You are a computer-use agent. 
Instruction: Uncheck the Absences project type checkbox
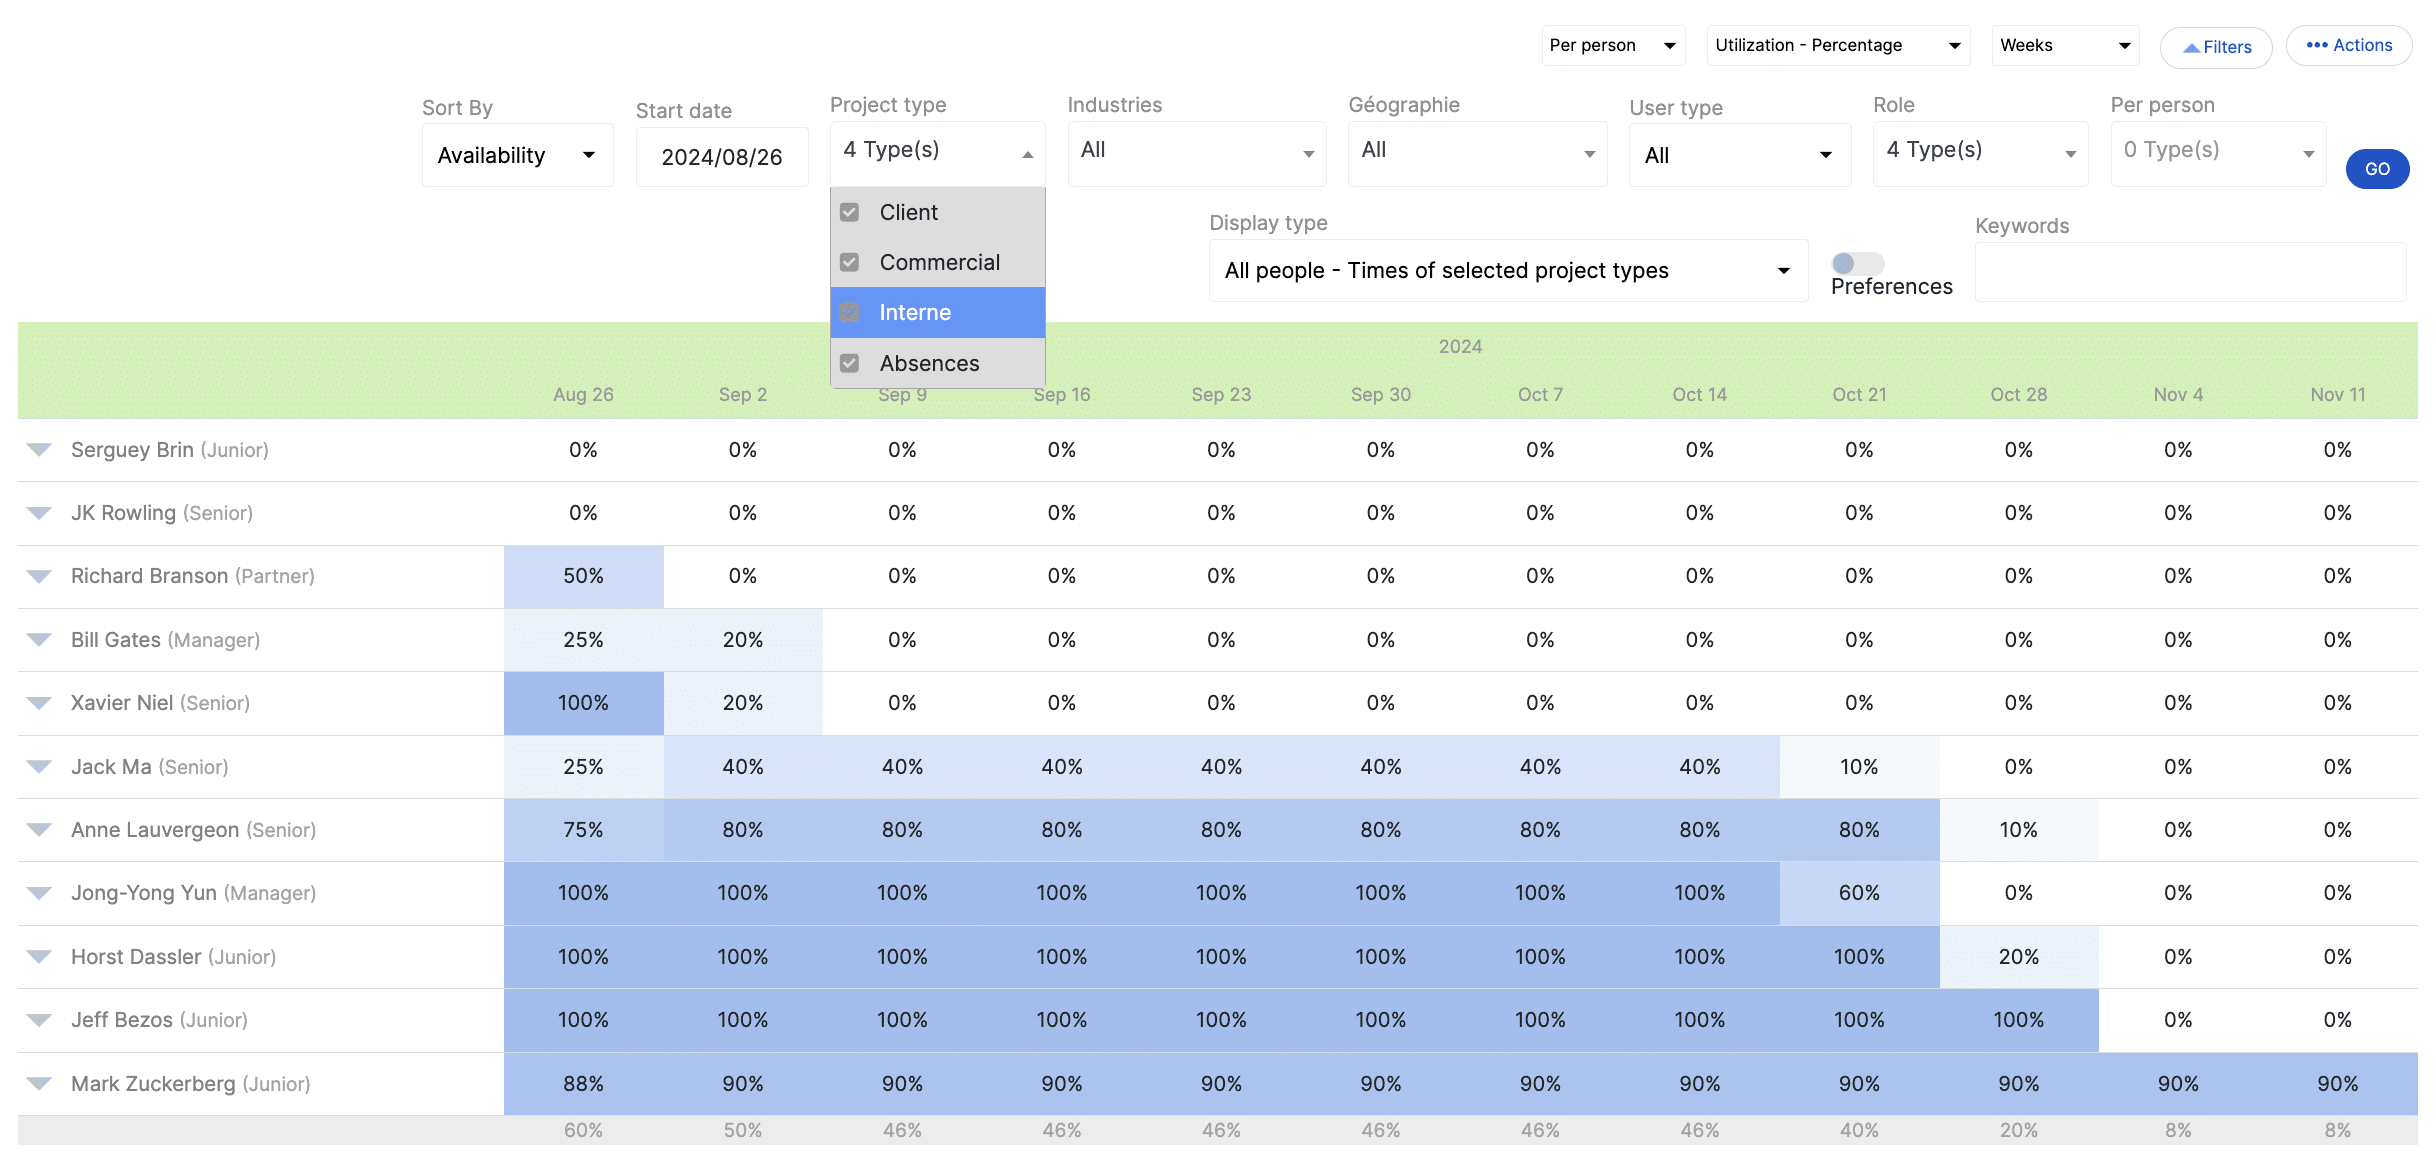tap(850, 363)
